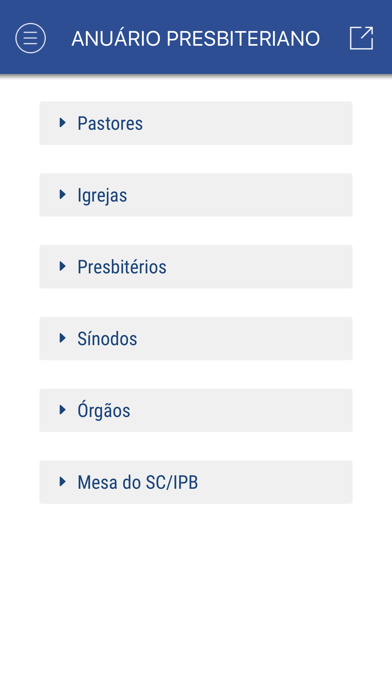
Task: Click the triangle arrow beside Sínodos
Action: click(x=63, y=338)
